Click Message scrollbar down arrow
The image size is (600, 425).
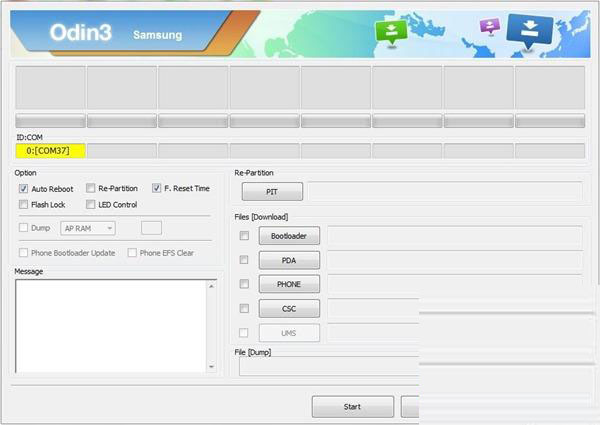(x=211, y=366)
